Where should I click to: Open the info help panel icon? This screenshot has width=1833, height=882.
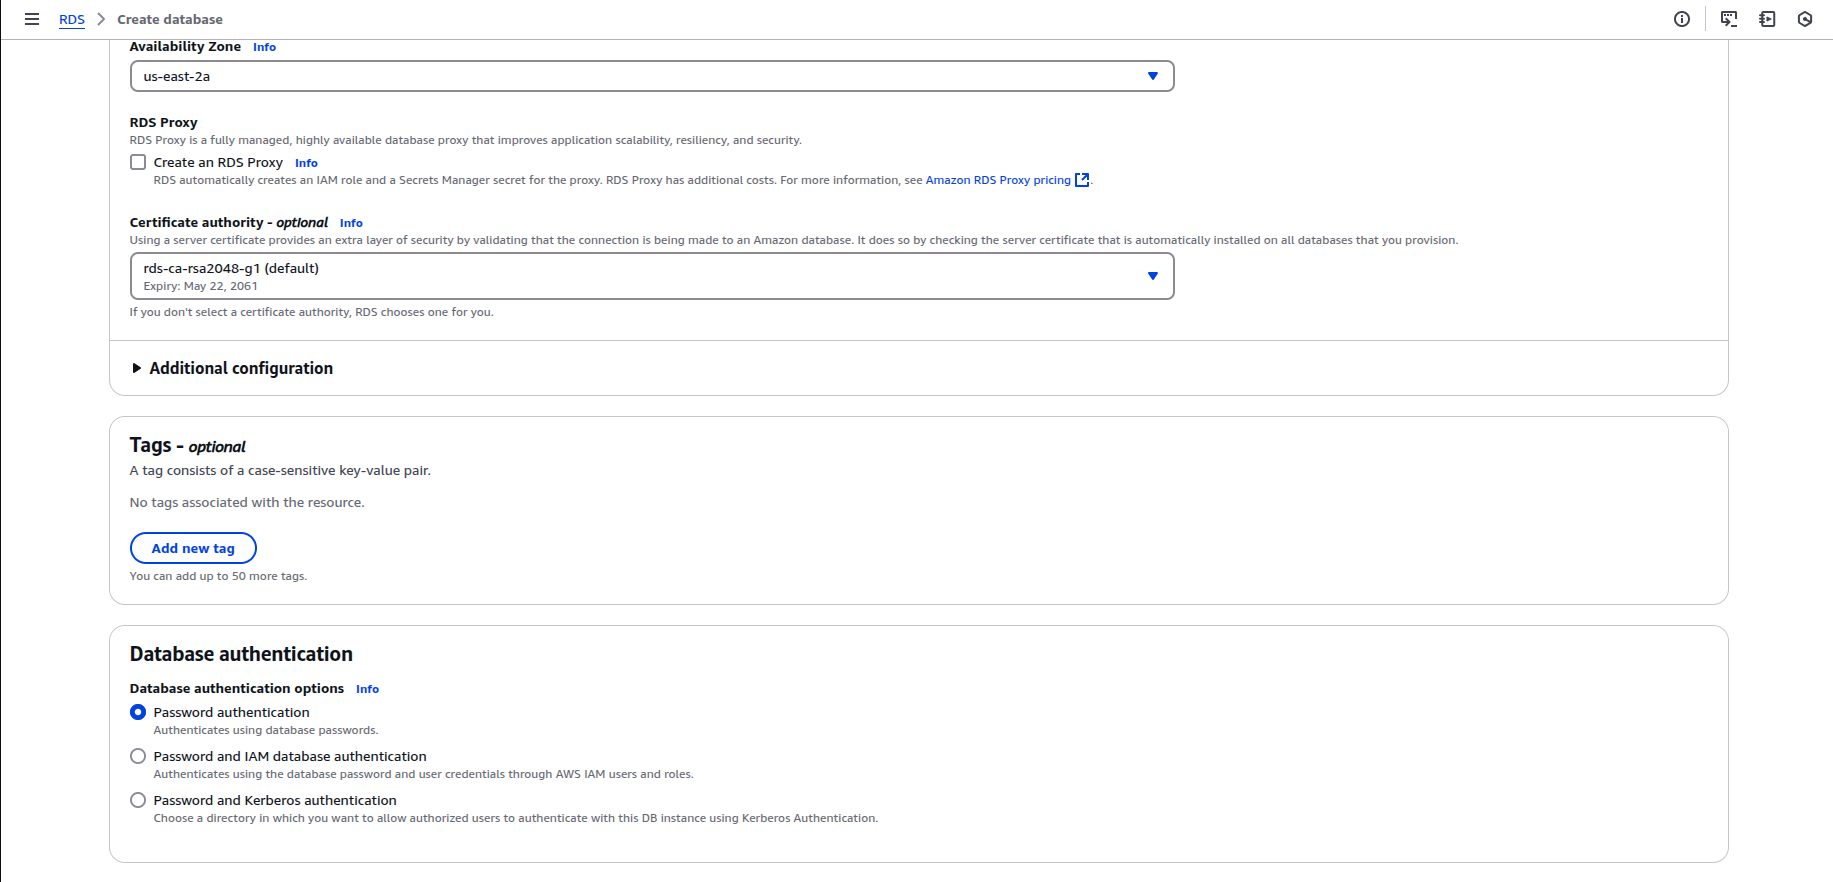[1682, 19]
